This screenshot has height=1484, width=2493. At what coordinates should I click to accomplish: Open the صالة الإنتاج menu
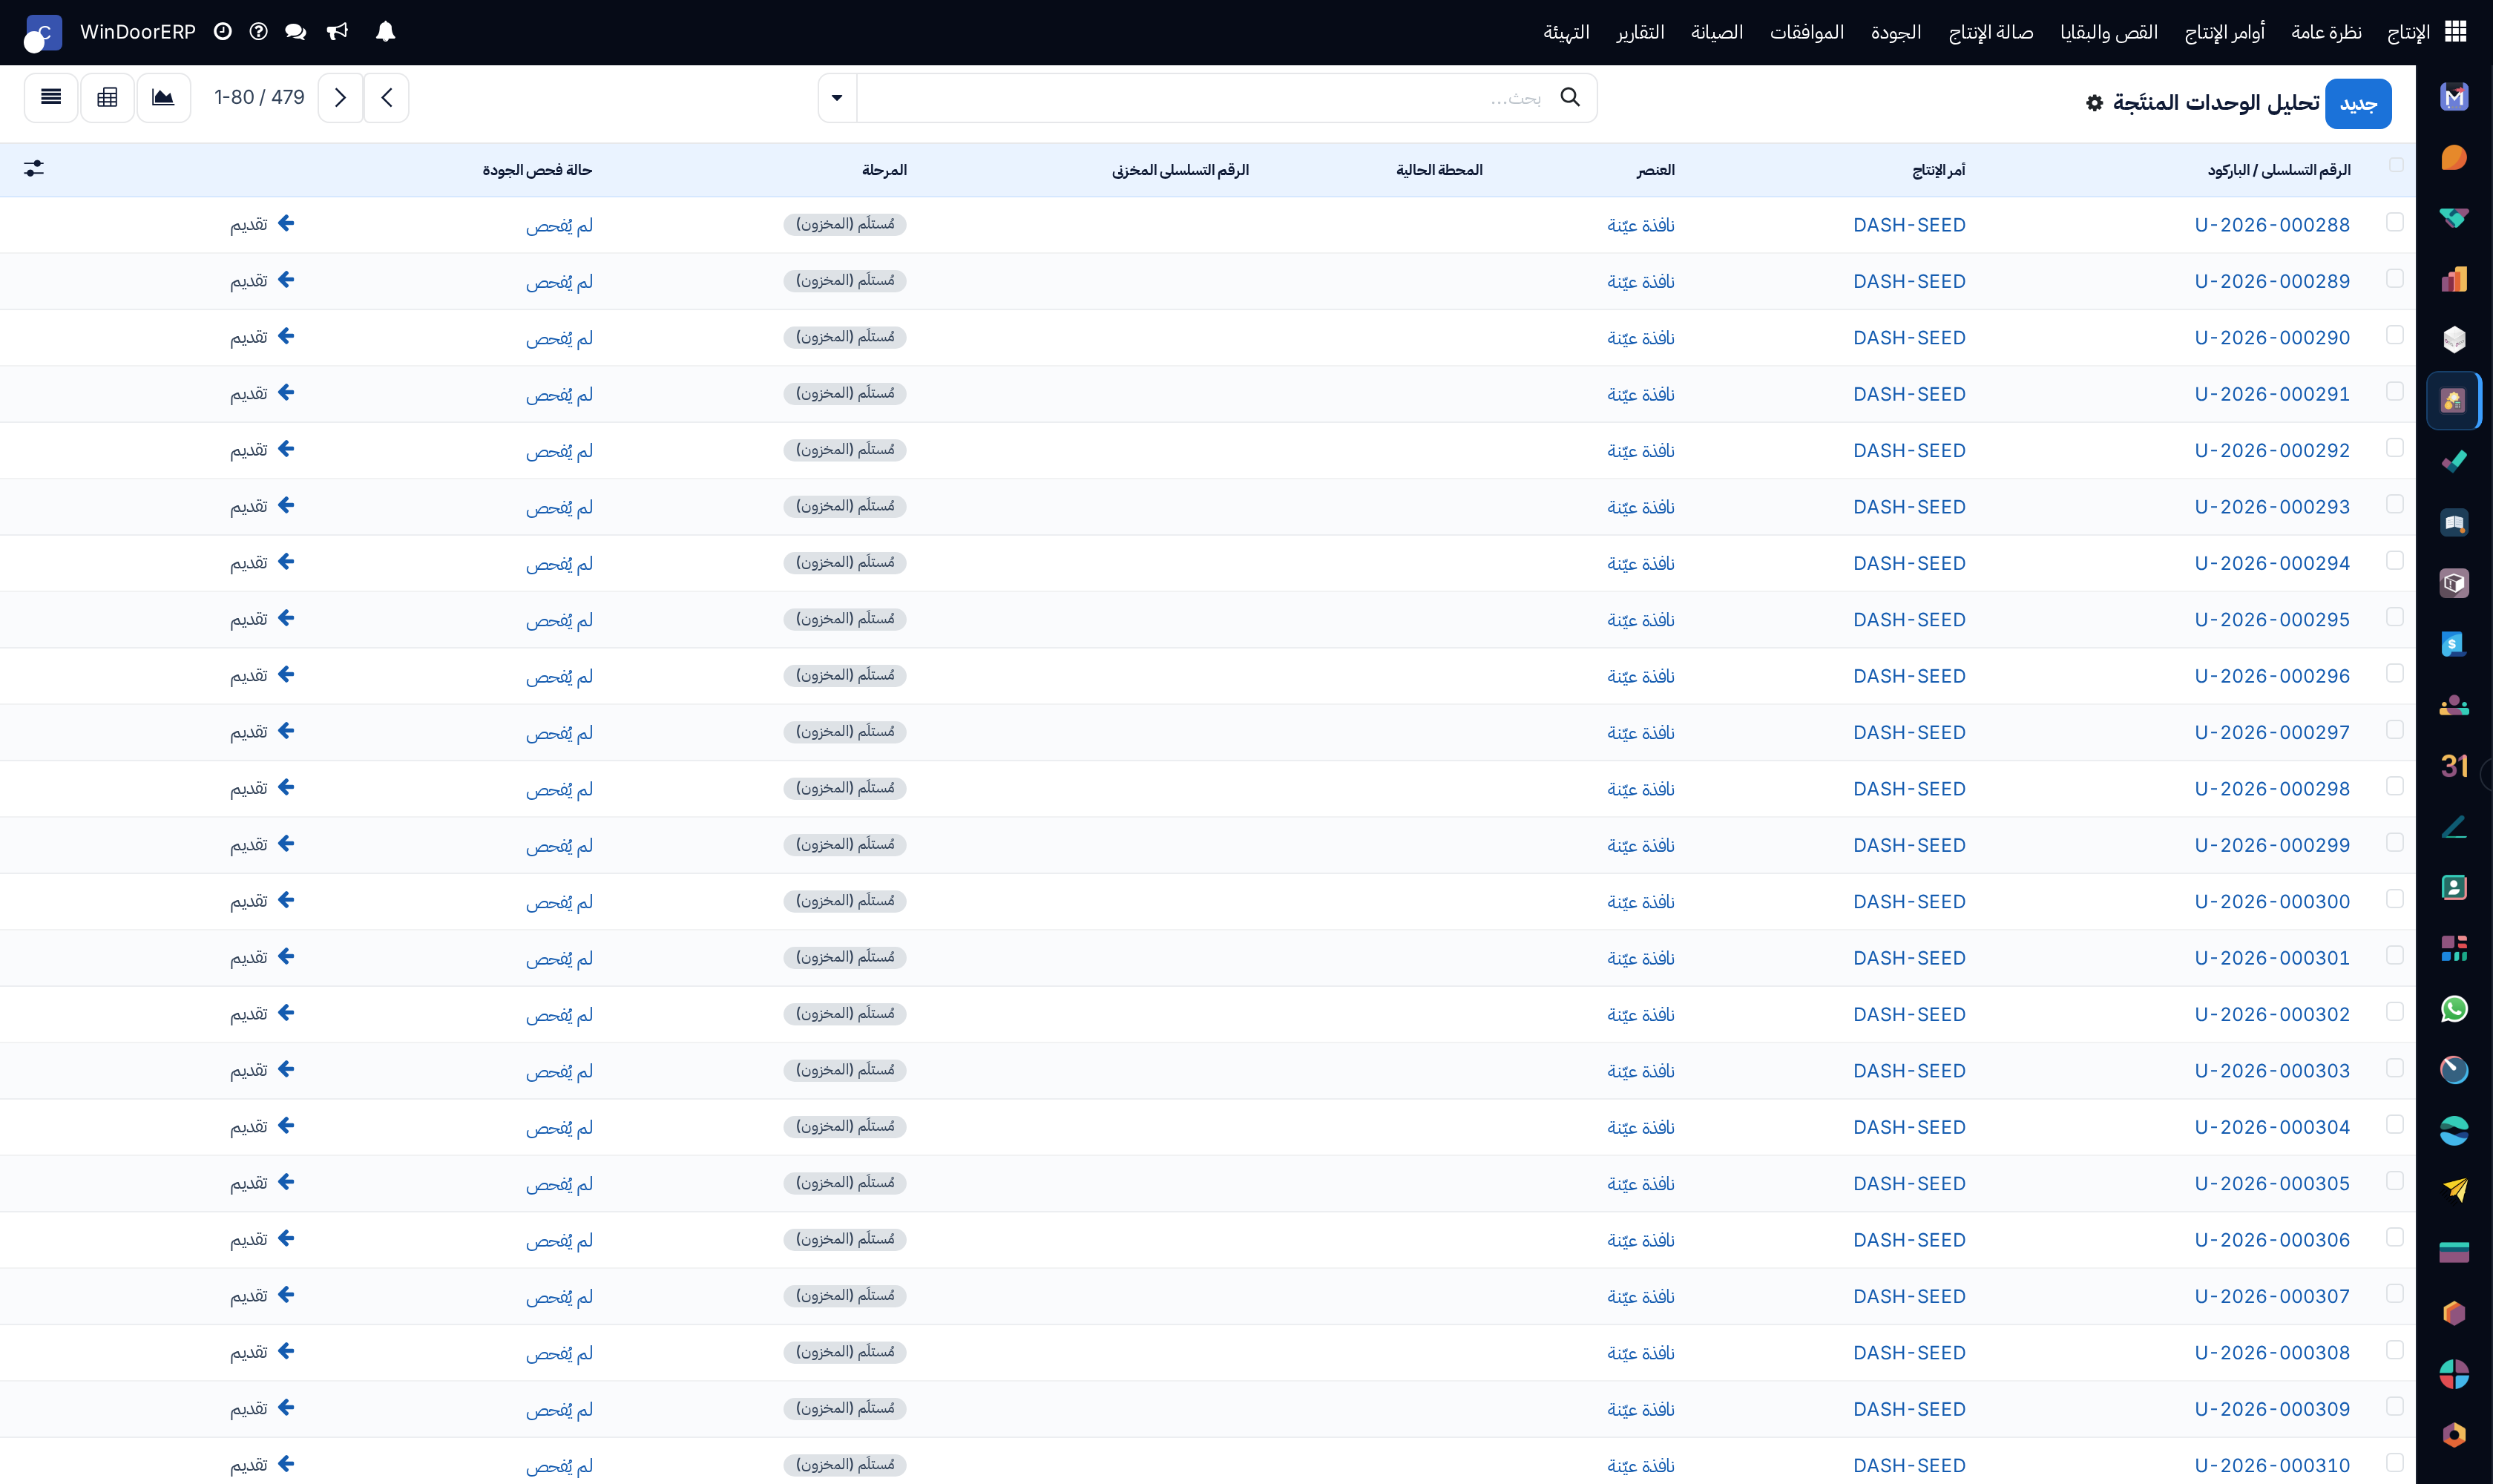click(1991, 33)
